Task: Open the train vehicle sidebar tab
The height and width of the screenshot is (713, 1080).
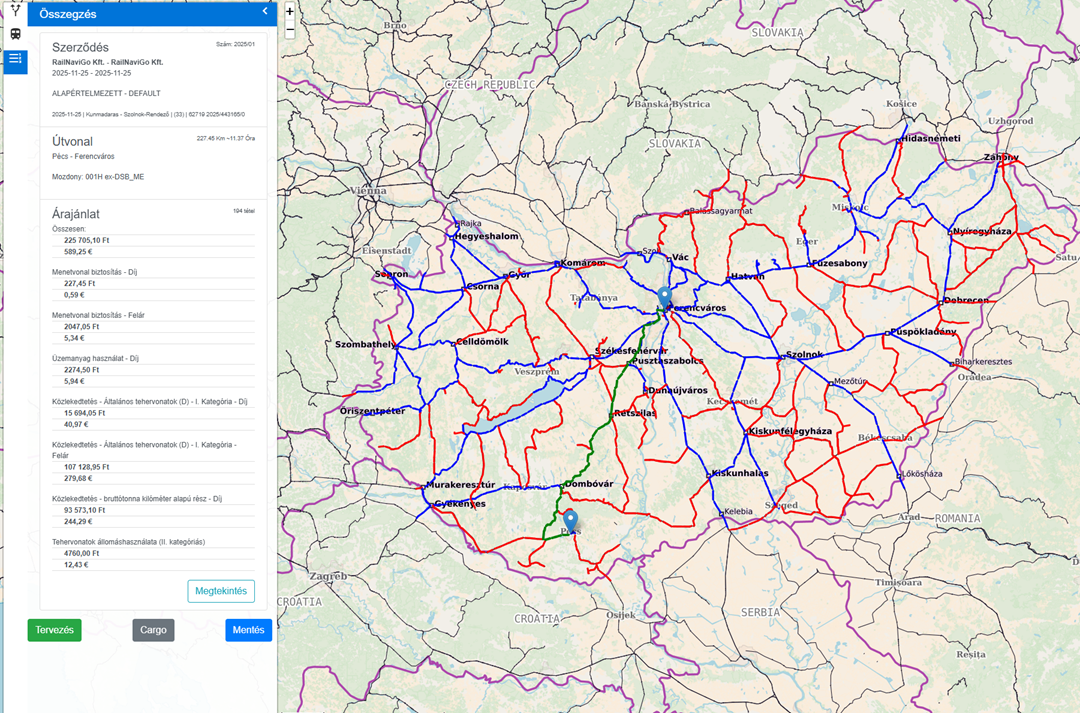Action: 15,34
